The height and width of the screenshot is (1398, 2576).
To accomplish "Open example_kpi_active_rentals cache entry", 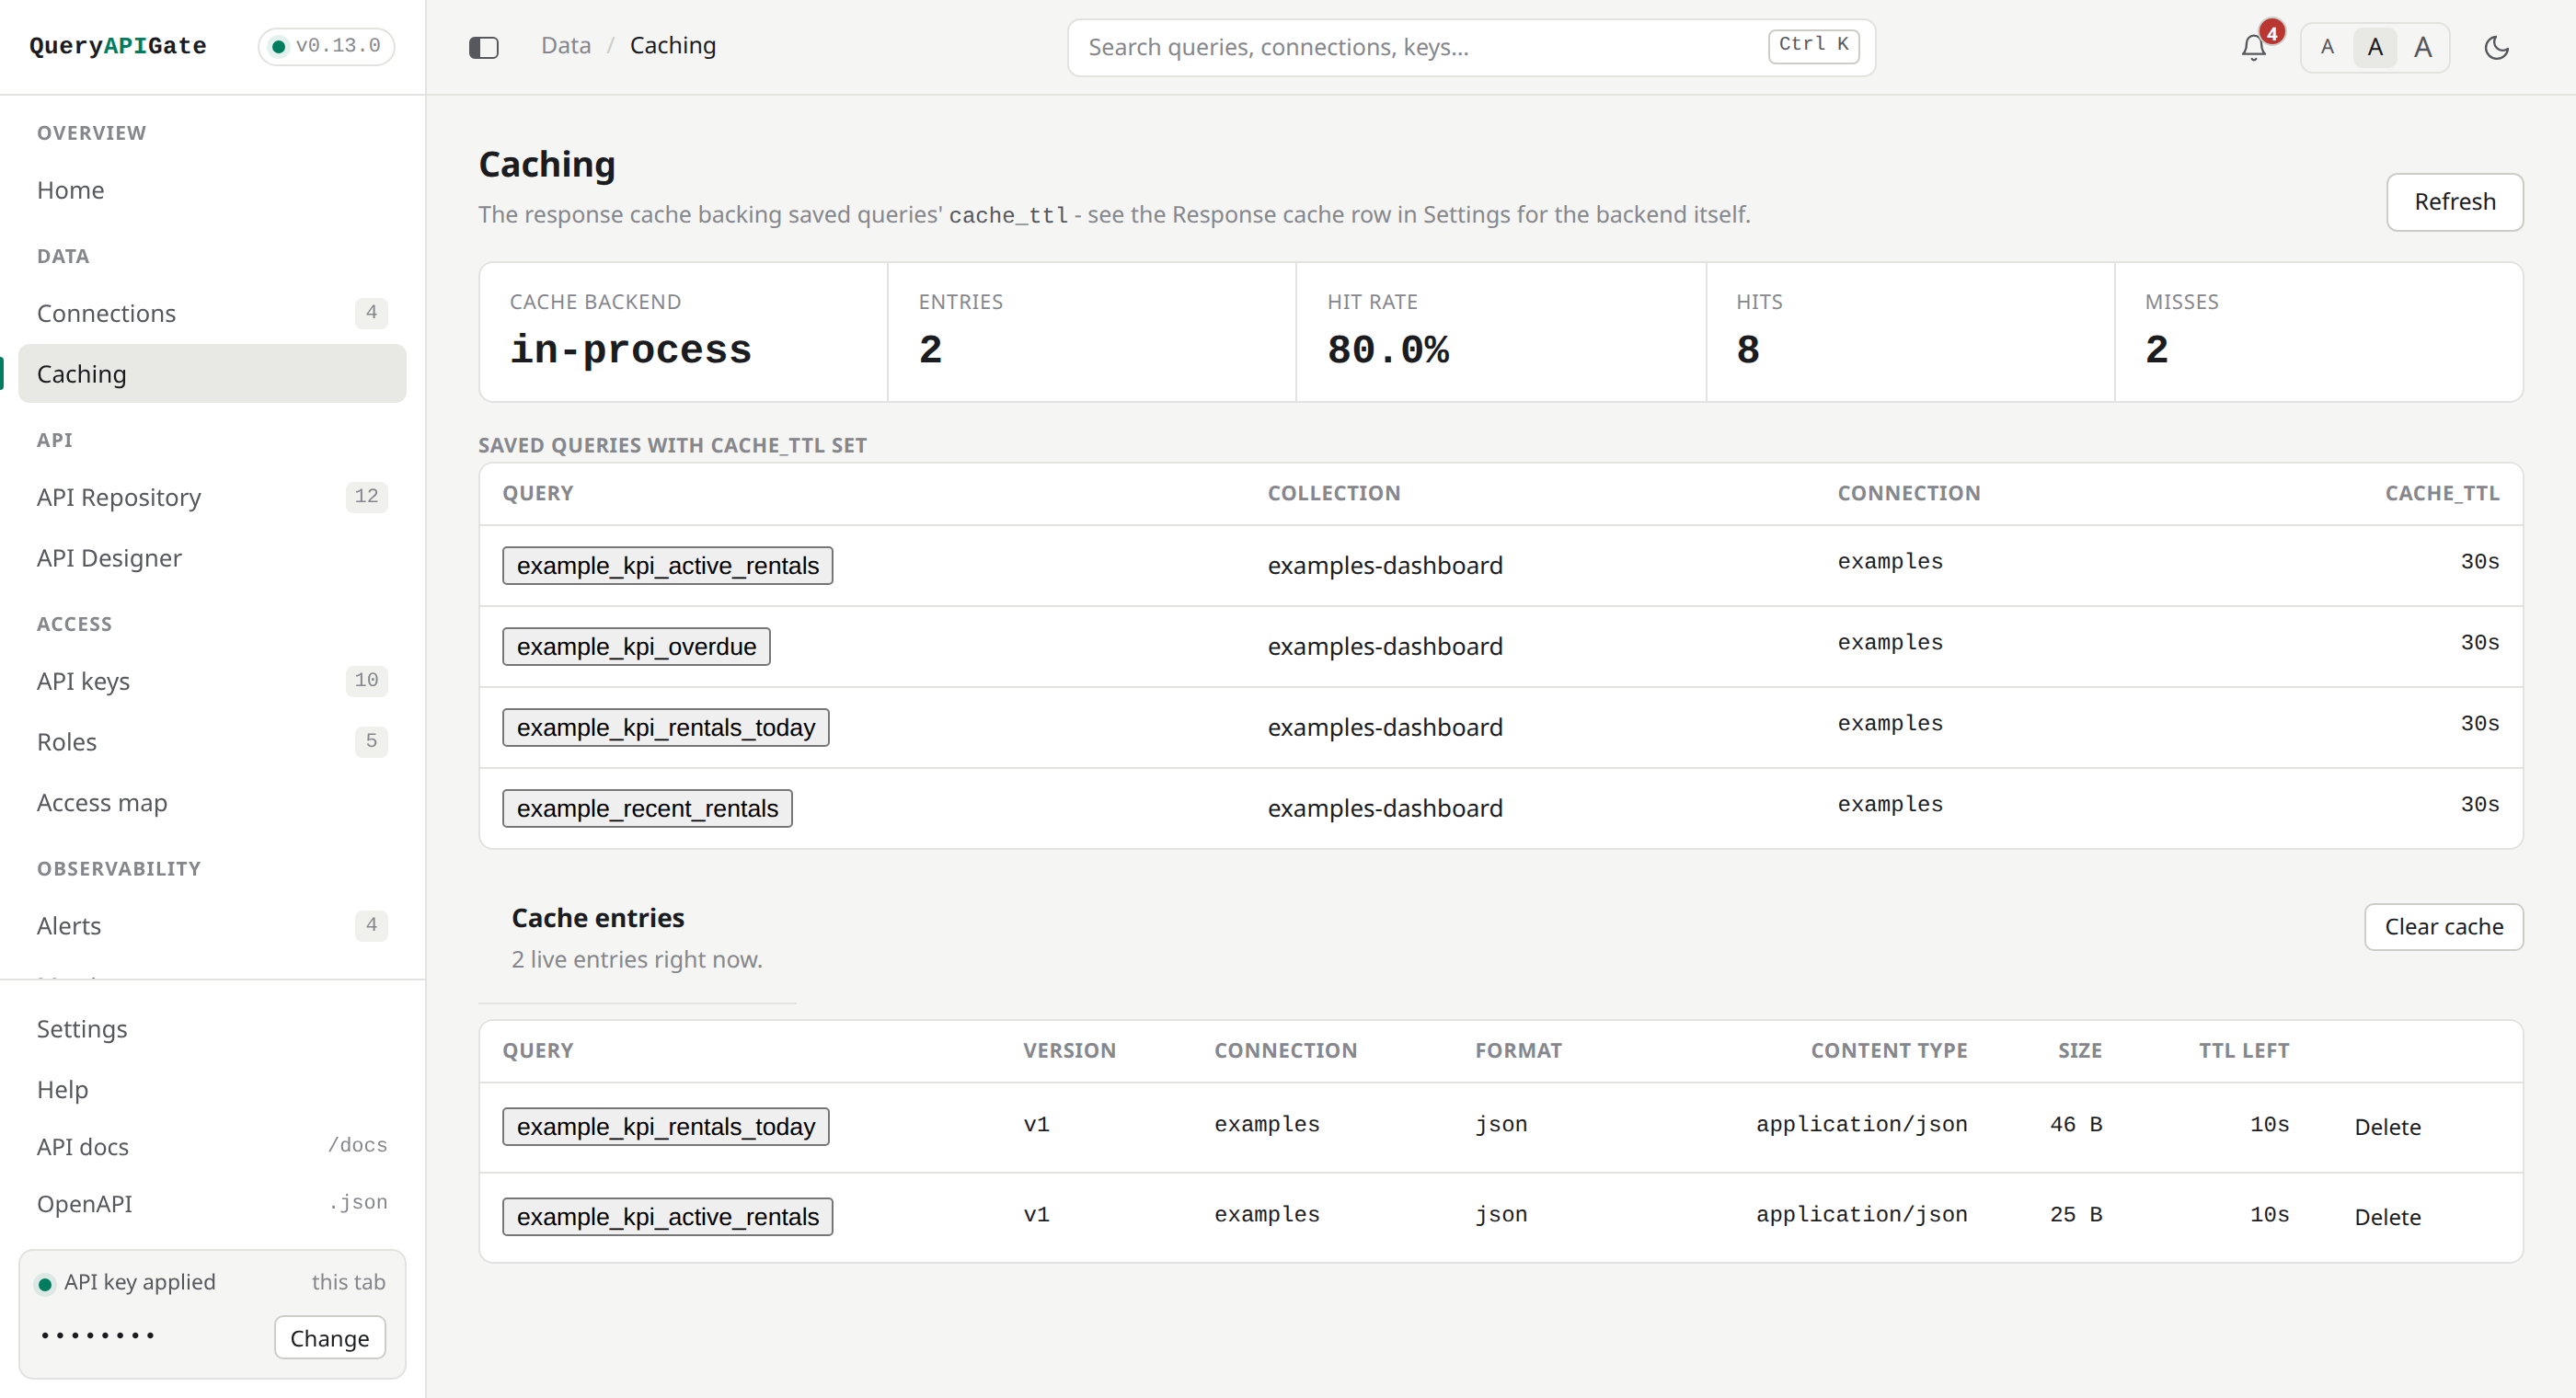I will point(667,1217).
